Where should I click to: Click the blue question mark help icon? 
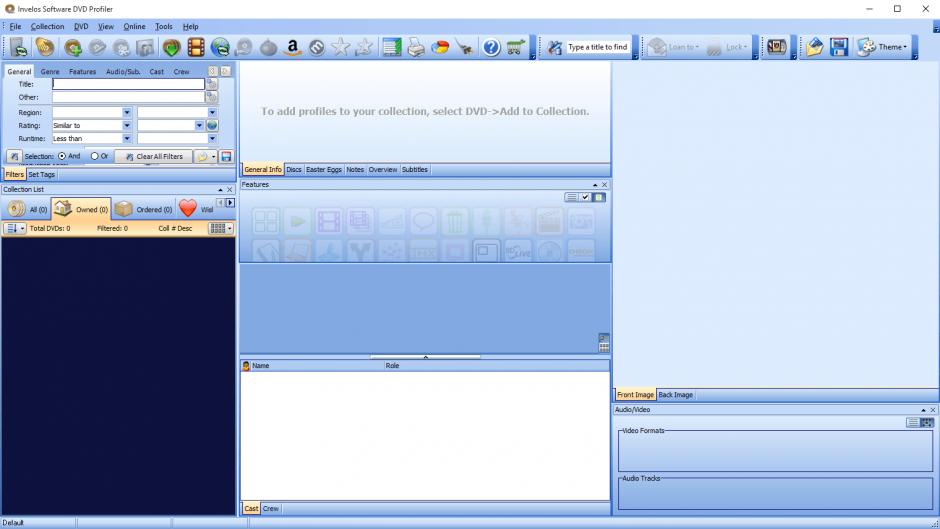[491, 47]
